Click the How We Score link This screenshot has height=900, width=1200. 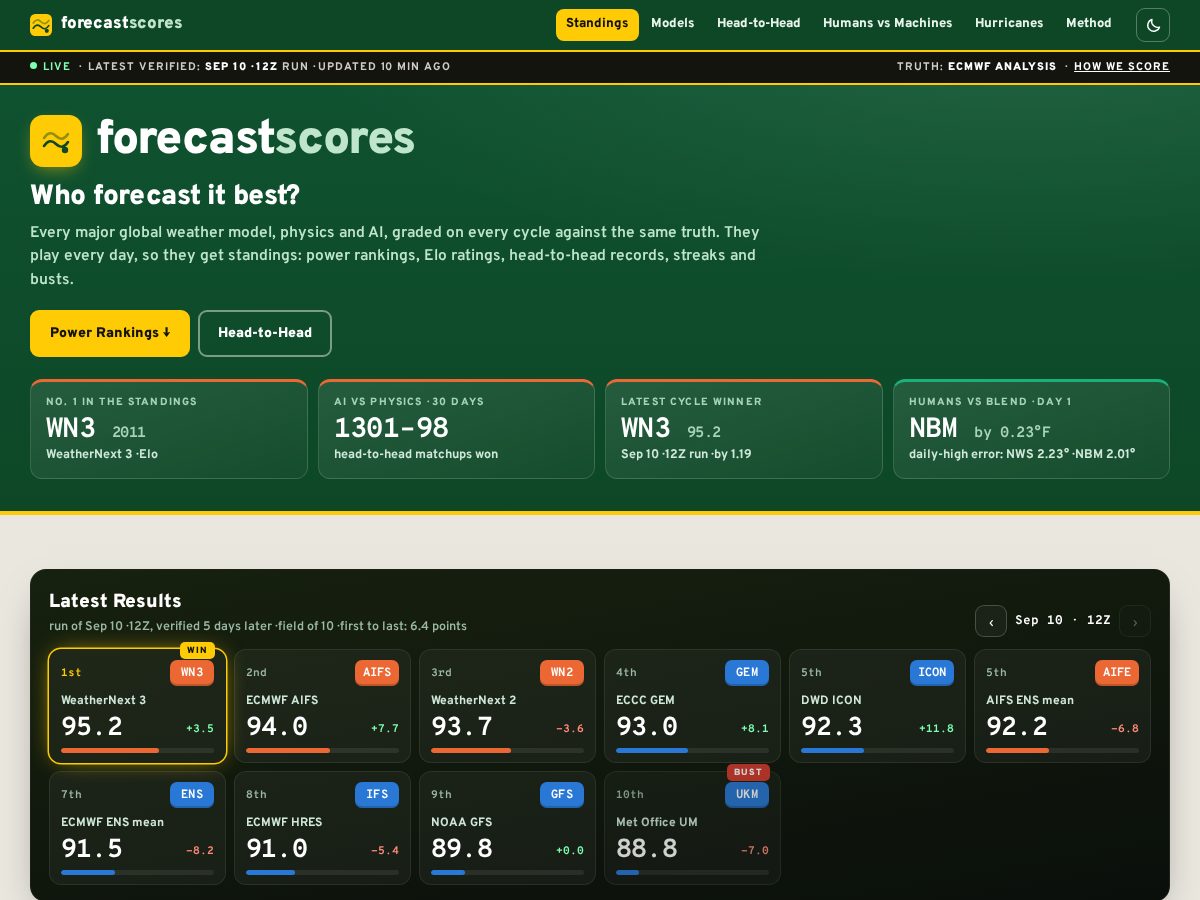[1122, 67]
